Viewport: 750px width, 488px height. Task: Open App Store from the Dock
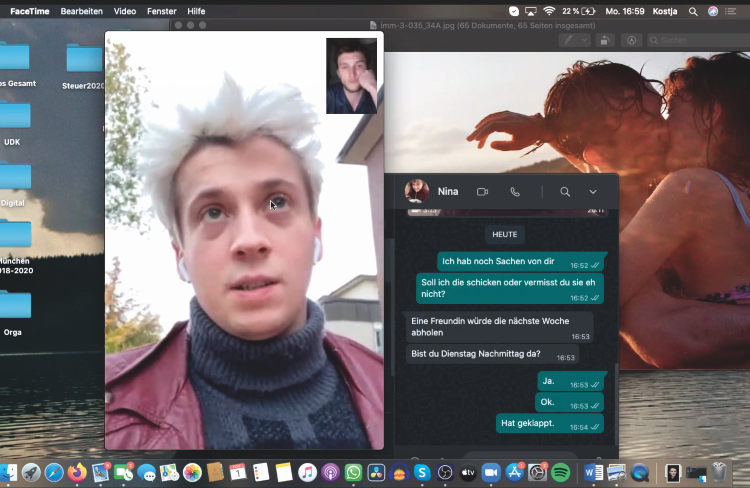pyautogui.click(x=514, y=473)
